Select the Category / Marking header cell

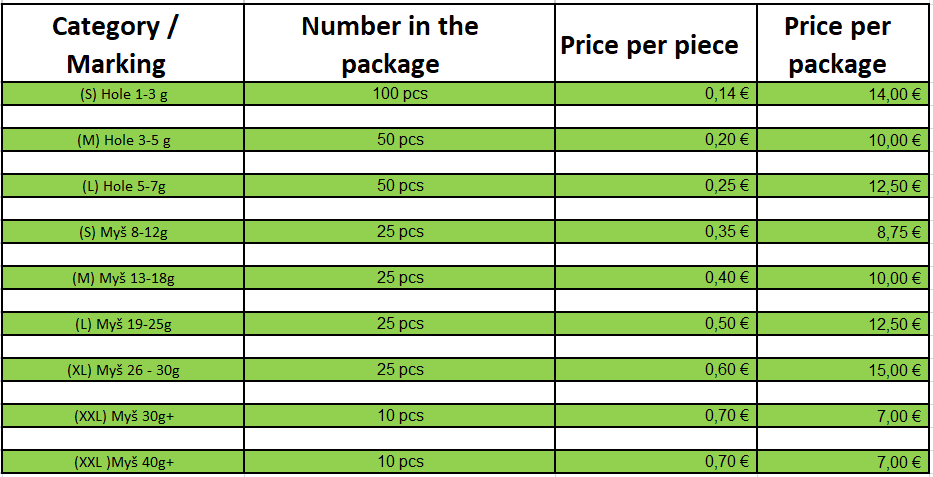123,43
